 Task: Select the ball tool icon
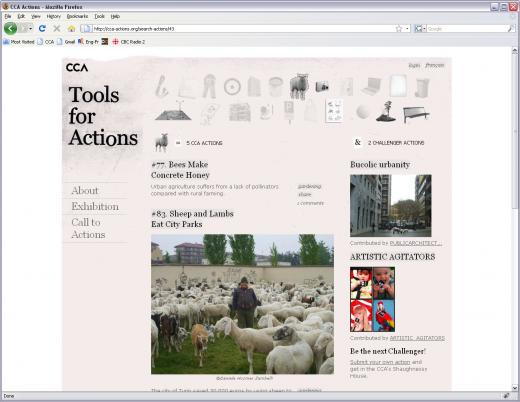coord(363,112)
